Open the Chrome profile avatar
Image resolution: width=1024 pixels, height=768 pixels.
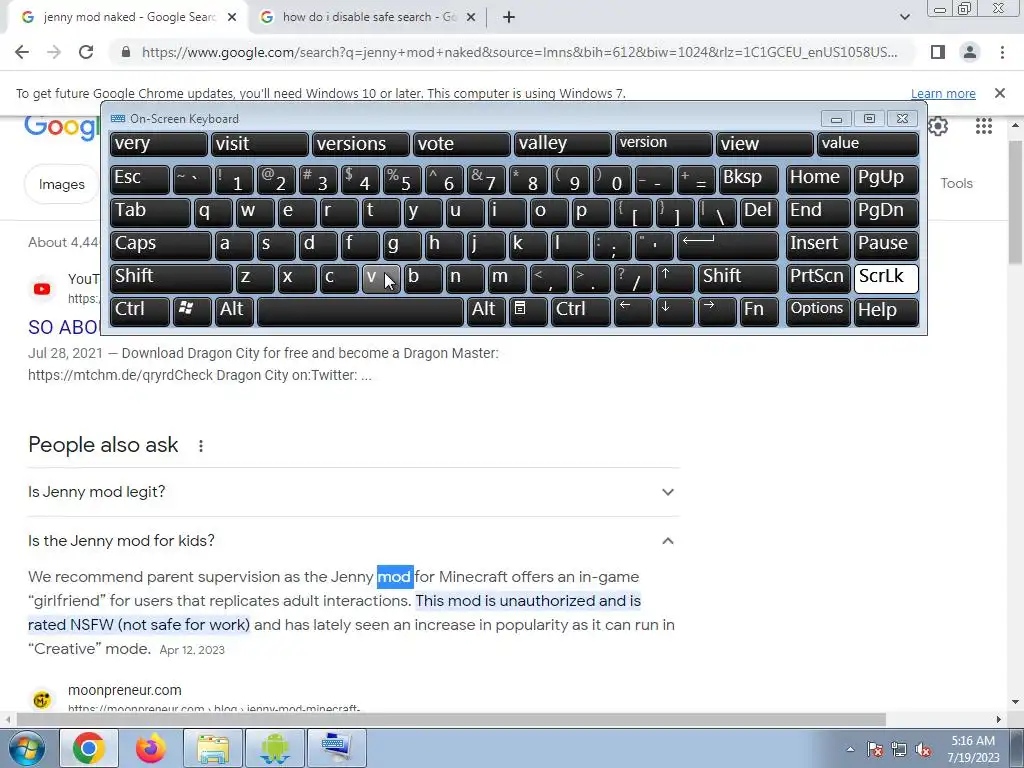tap(970, 52)
